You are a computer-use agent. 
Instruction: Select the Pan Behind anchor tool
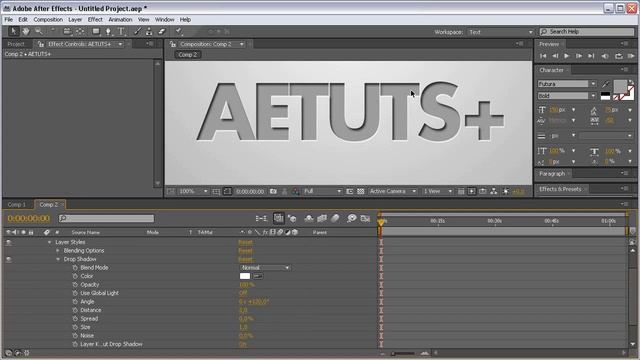(80, 31)
